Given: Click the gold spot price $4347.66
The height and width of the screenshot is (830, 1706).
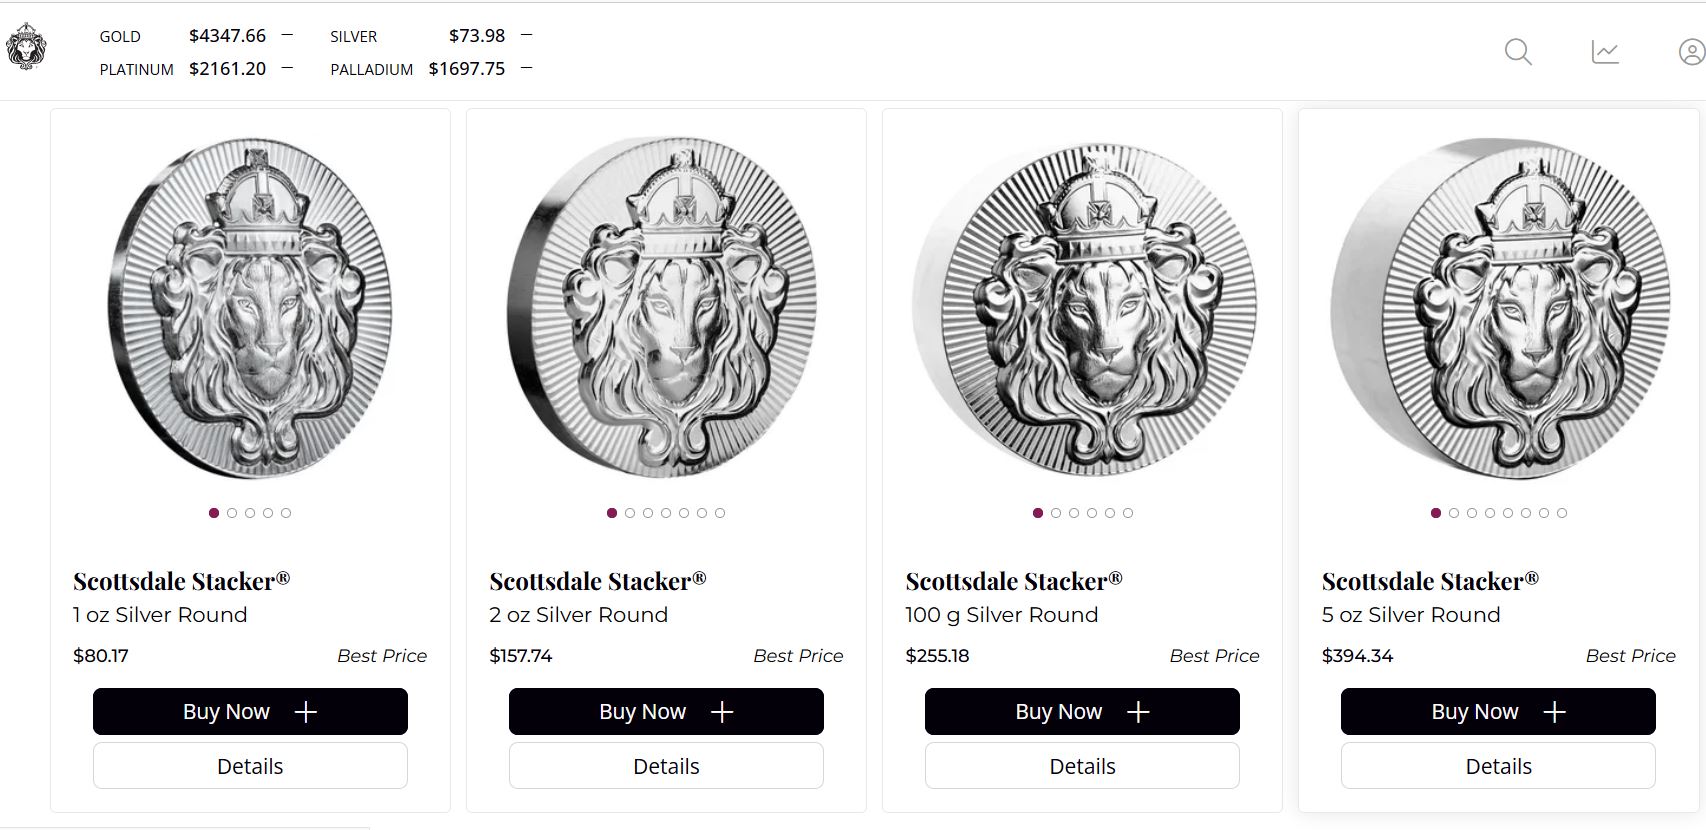Looking at the screenshot, I should [227, 36].
